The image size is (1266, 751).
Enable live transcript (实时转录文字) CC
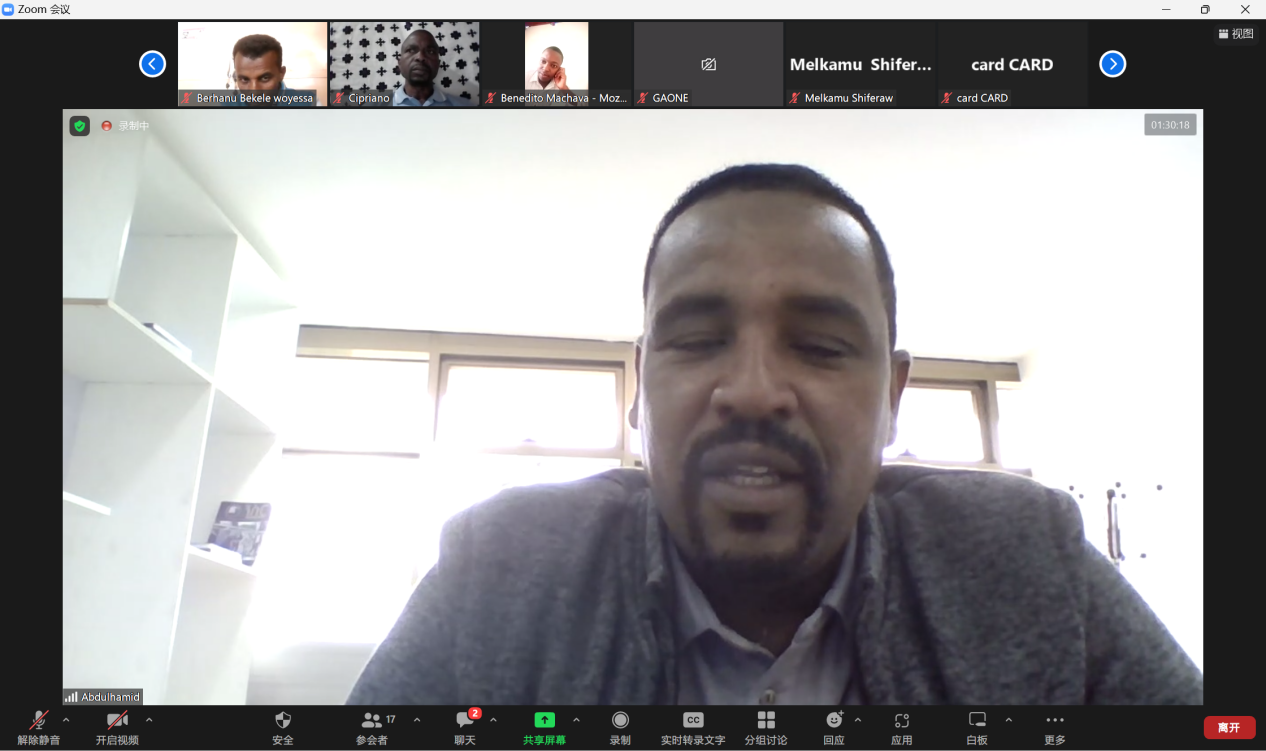693,721
